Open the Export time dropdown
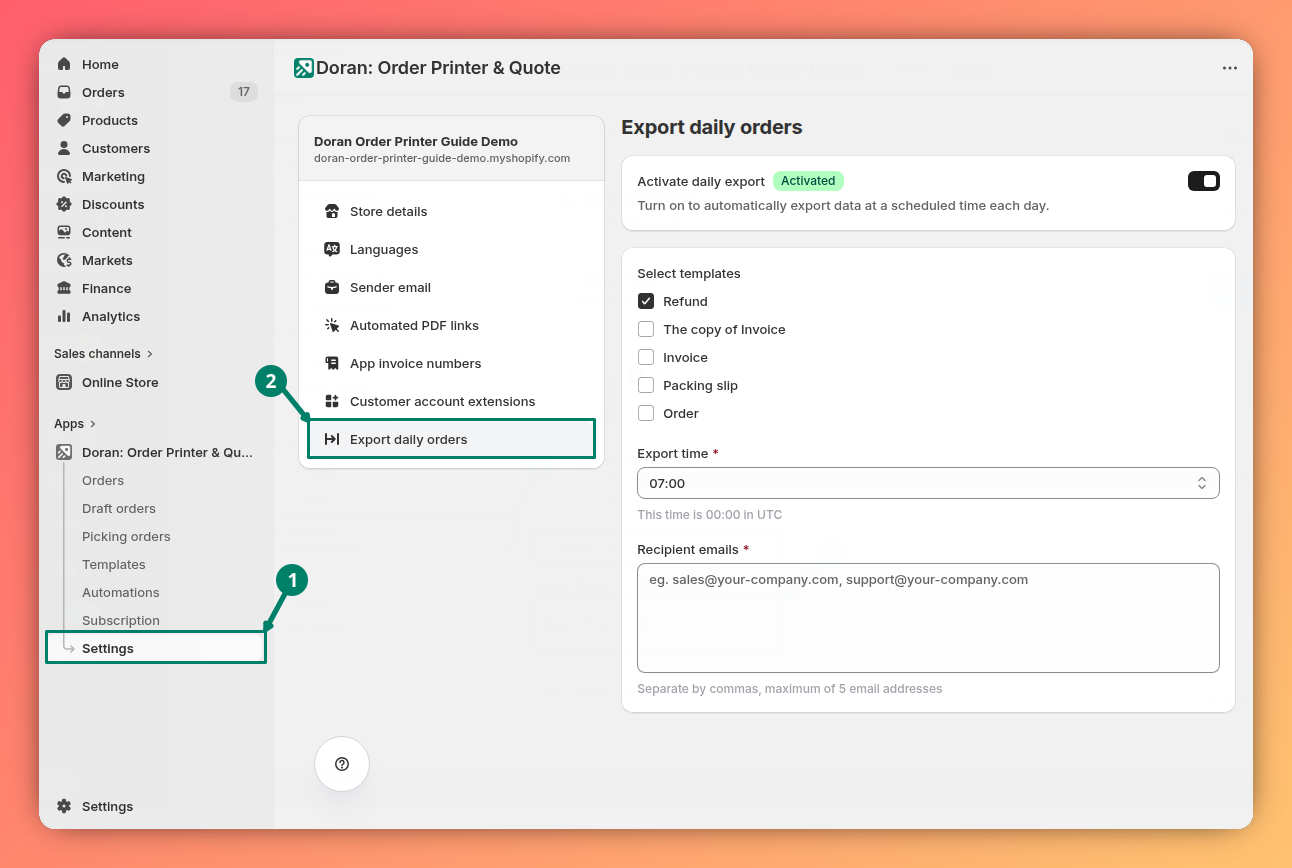 pos(928,483)
